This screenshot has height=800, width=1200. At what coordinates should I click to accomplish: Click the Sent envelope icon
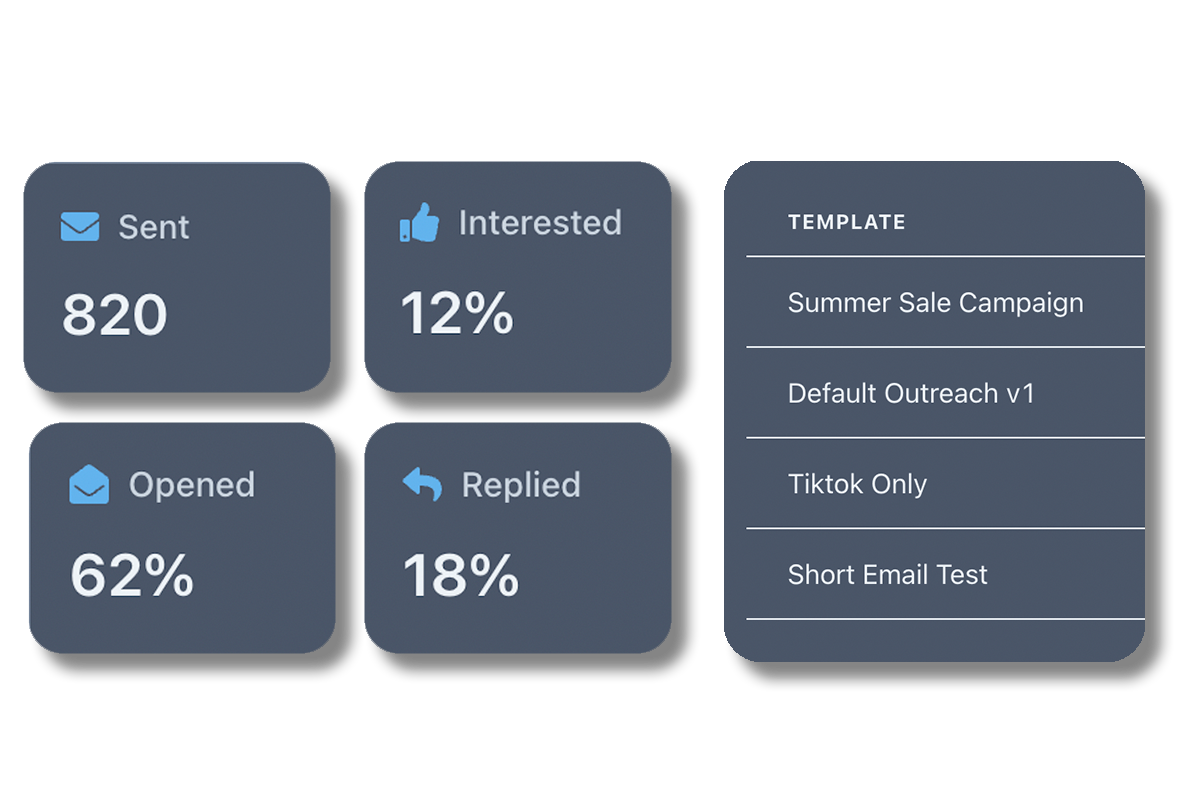[80, 227]
